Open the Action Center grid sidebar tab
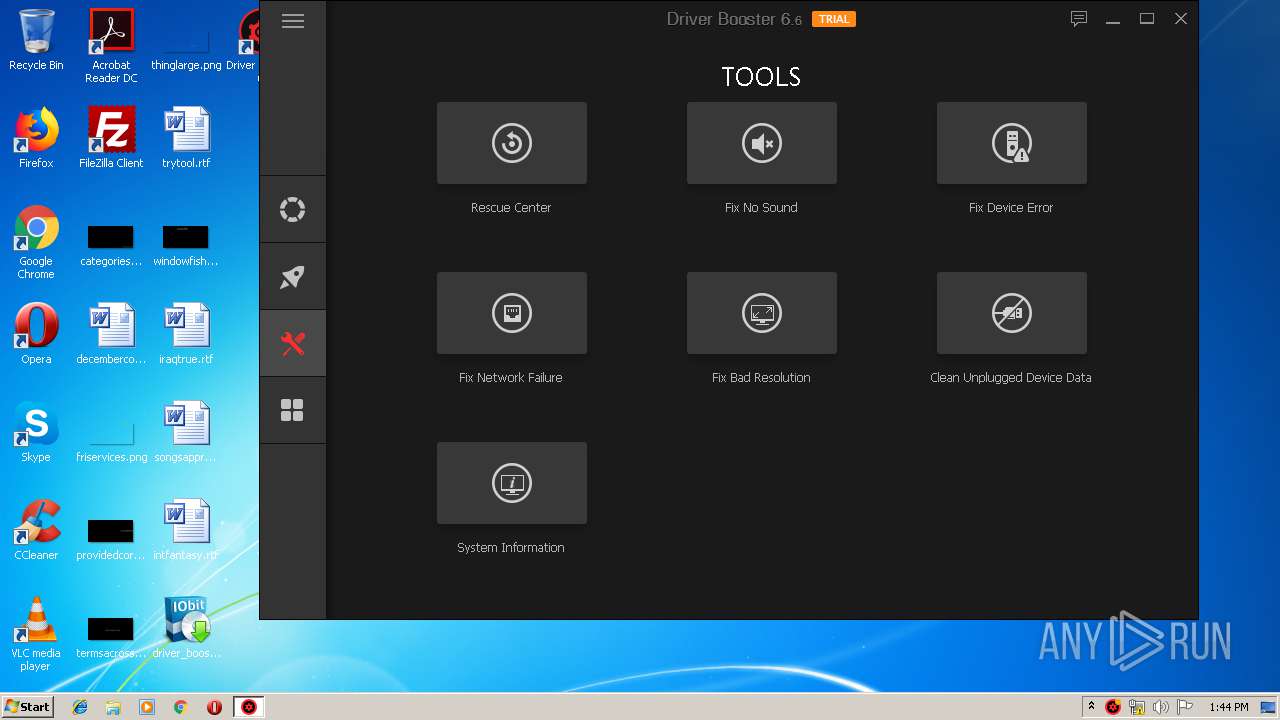Image resolution: width=1280 pixels, height=720 pixels. 292,411
